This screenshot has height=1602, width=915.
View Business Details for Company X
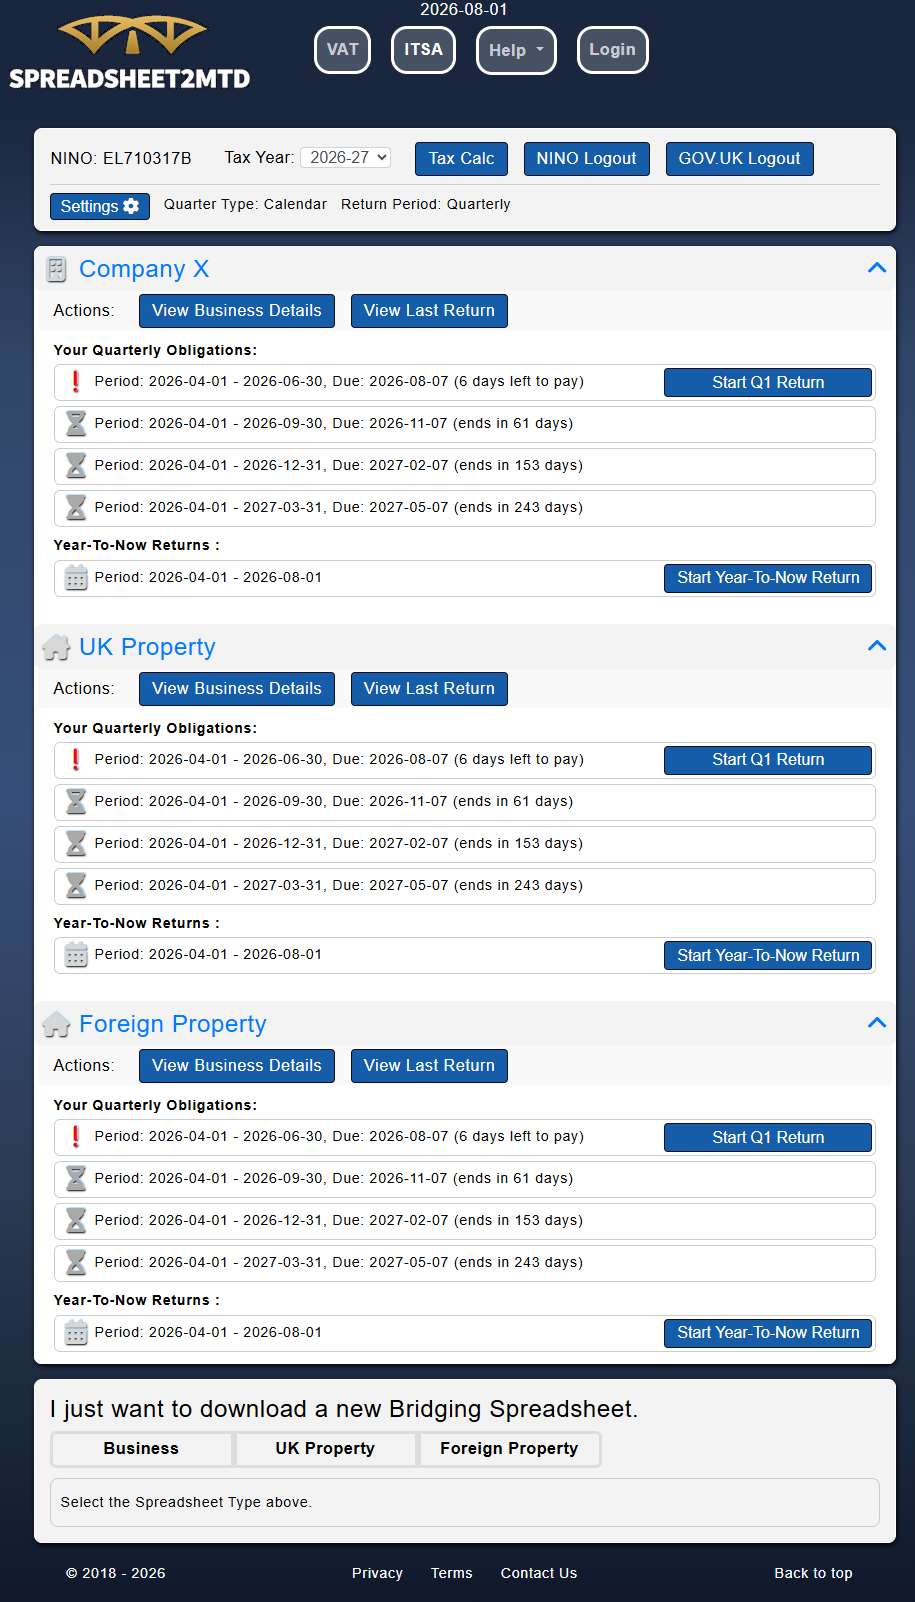pos(237,311)
